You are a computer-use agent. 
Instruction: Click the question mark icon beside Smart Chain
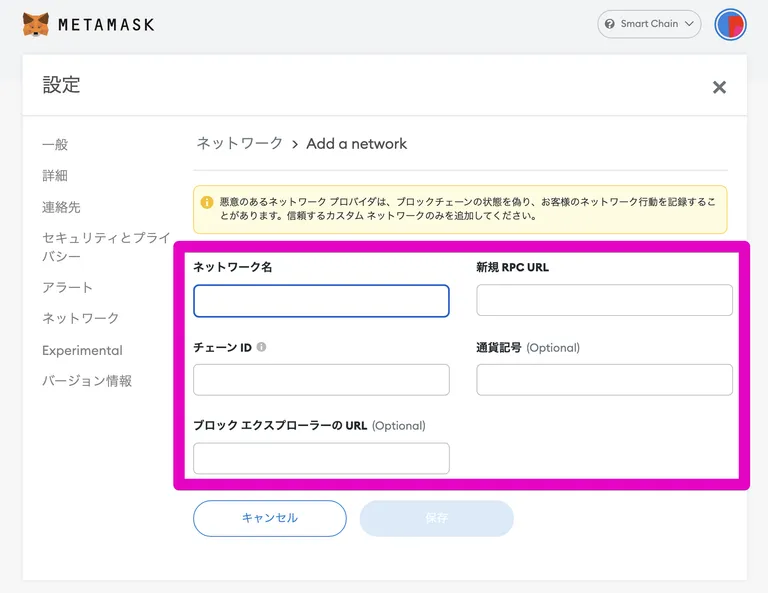610,24
